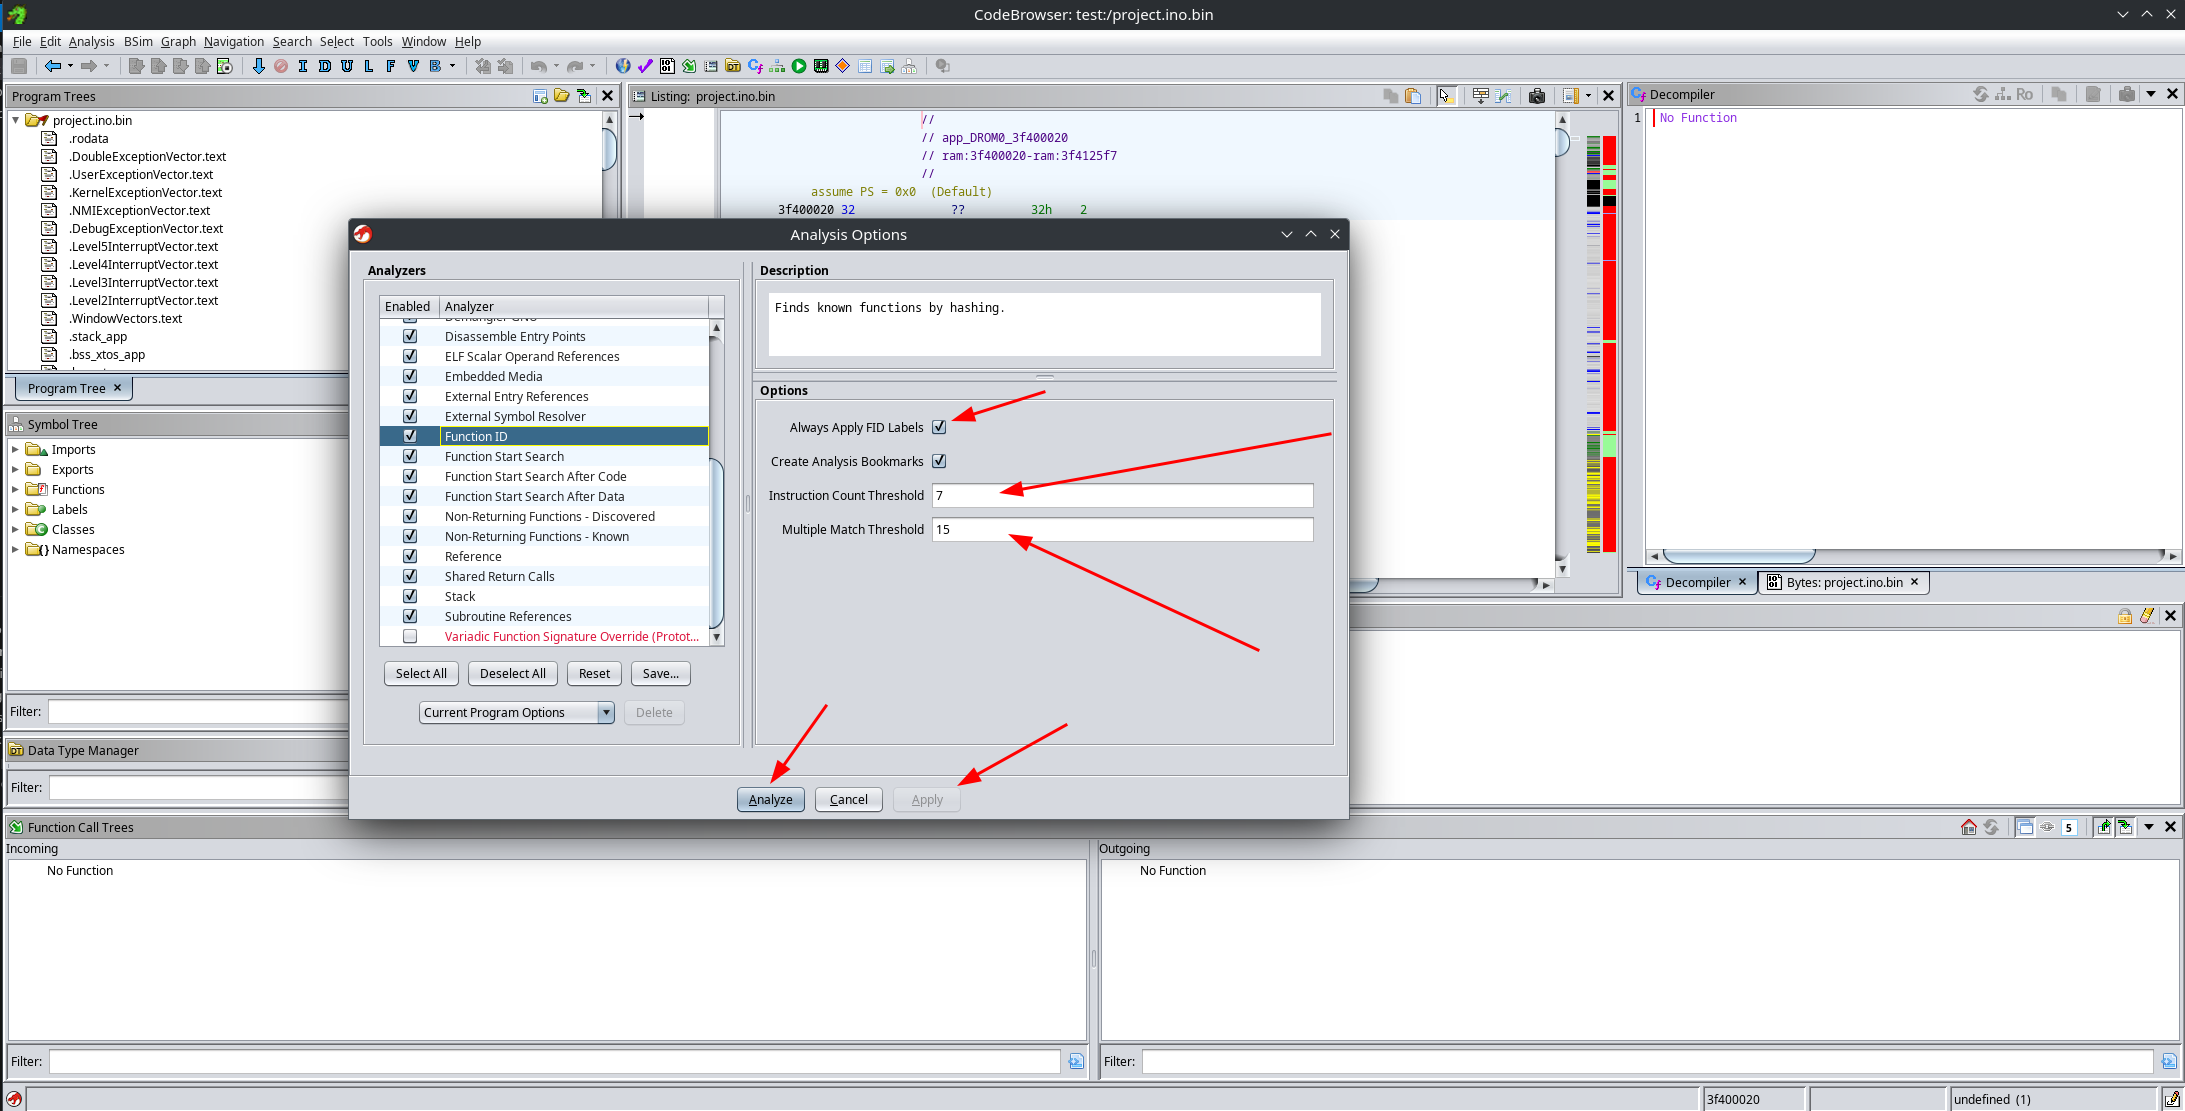This screenshot has height=1111, width=2185.
Task: Click the camera snapshot icon in Listing
Action: click(1537, 96)
